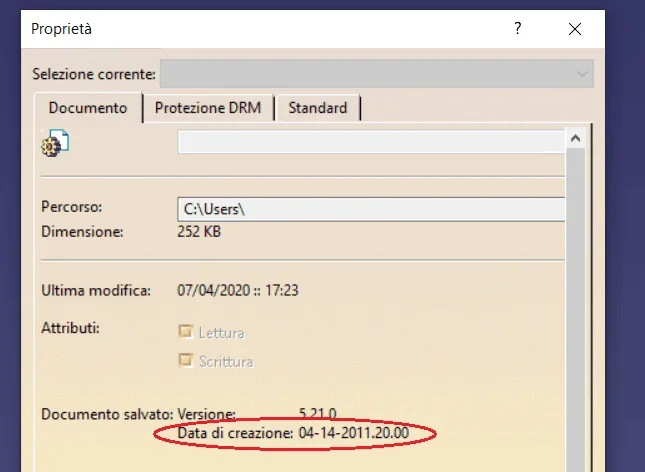
Task: Click the scrollbar up arrow
Action: coord(575,136)
